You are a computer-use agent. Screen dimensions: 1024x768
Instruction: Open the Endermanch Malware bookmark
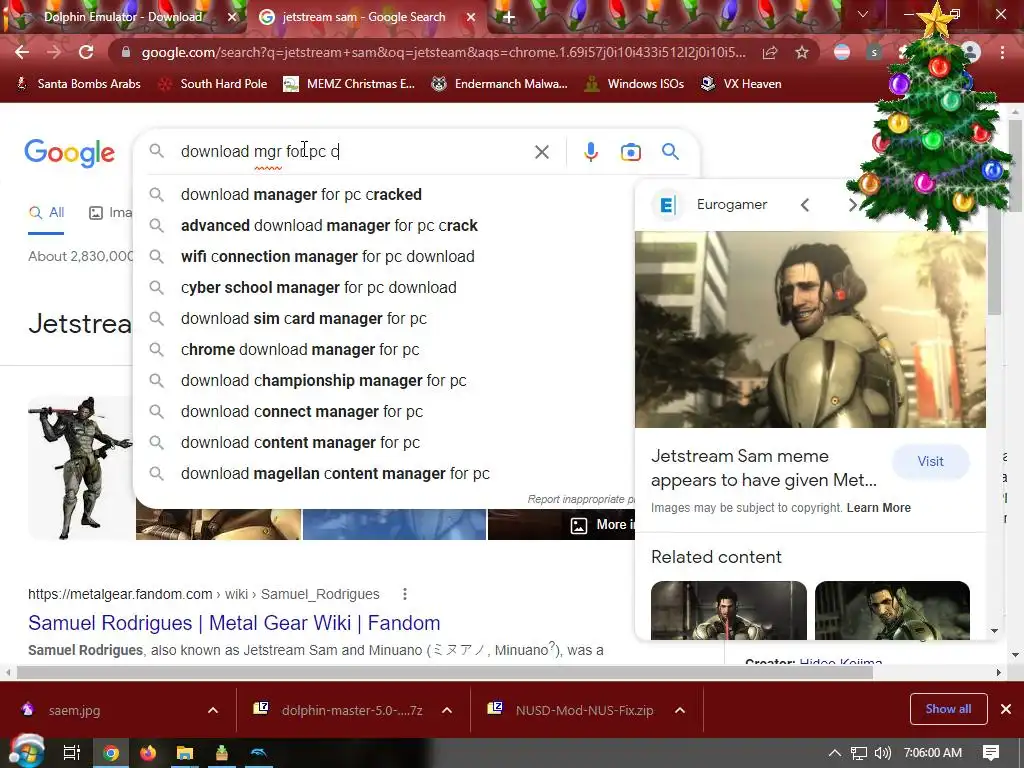pyautogui.click(x=500, y=84)
